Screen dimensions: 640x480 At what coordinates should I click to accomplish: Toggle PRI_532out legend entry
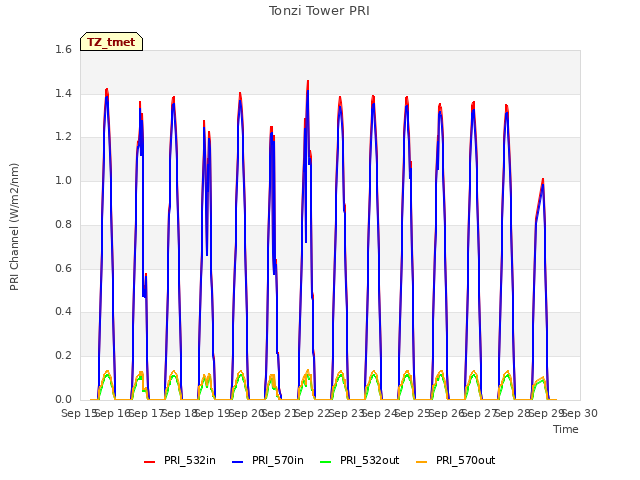pyautogui.click(x=360, y=460)
